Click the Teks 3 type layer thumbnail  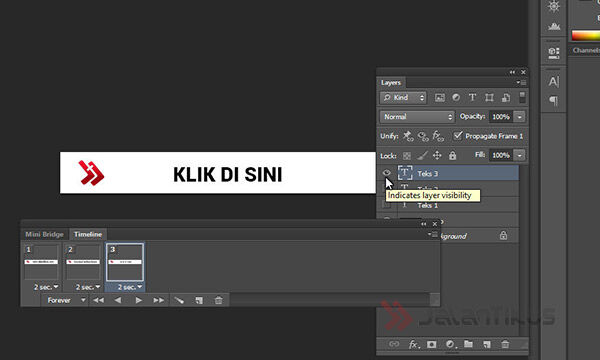coord(405,173)
